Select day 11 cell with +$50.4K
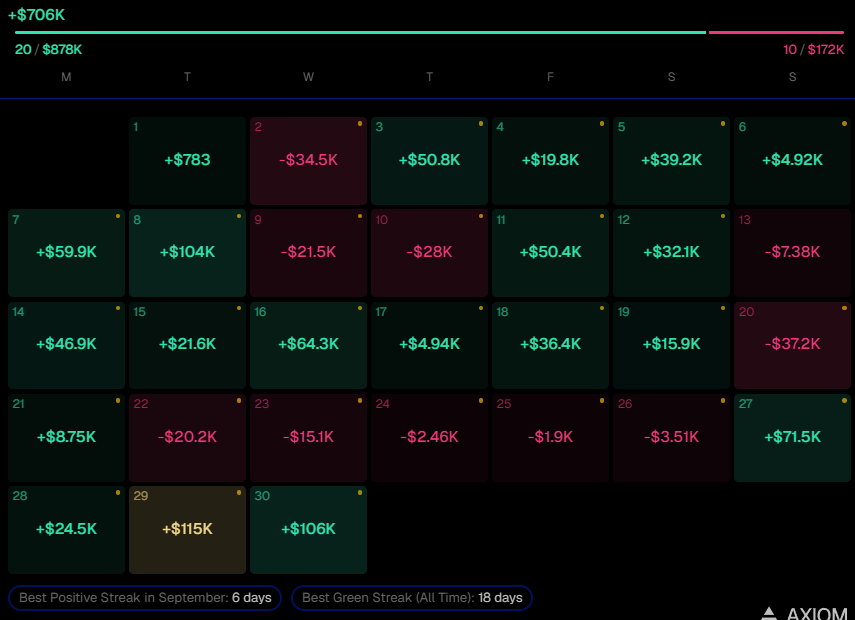Screen dimensions: 855x620 pyautogui.click(x=550, y=253)
